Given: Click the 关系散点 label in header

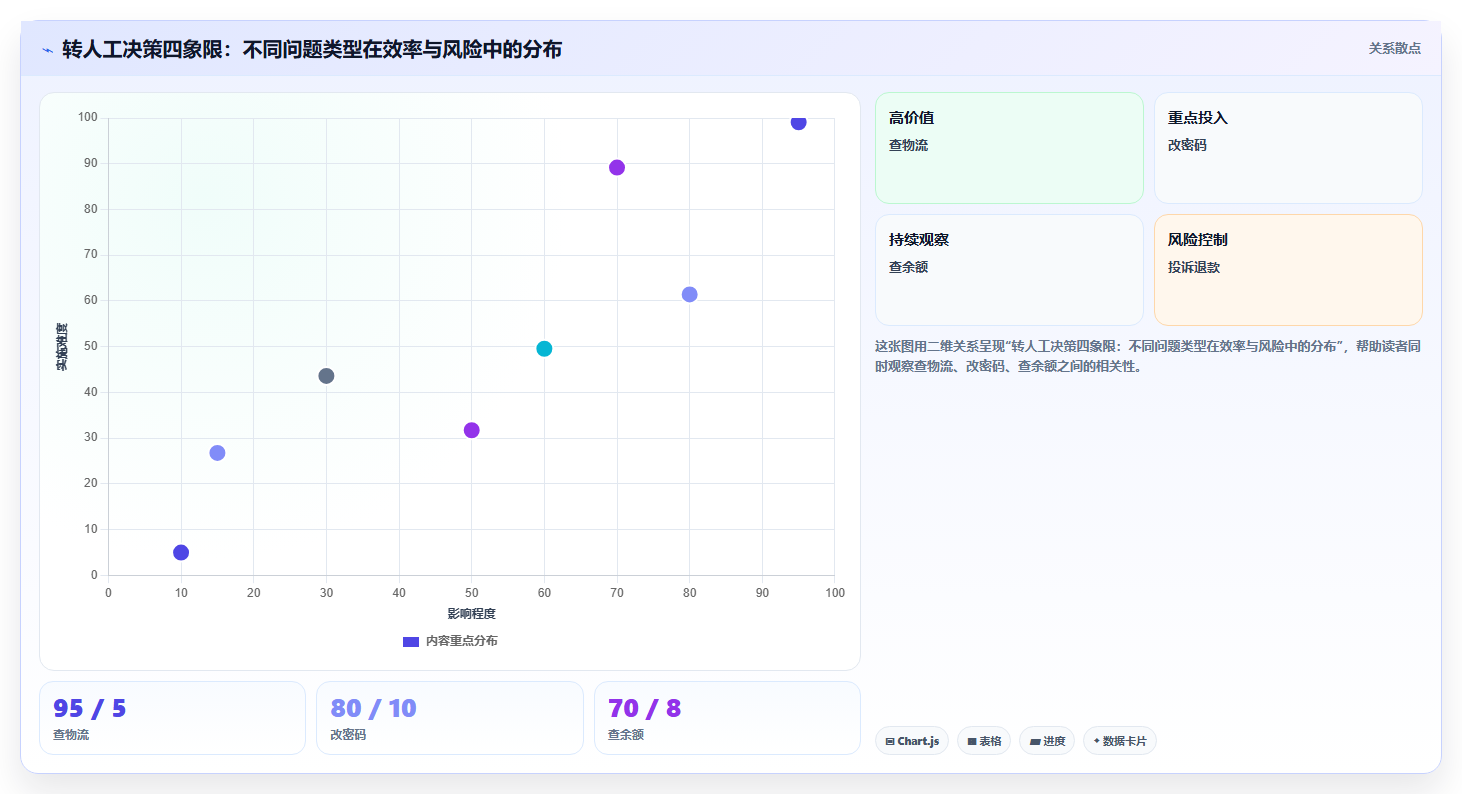Looking at the screenshot, I should (x=1395, y=48).
